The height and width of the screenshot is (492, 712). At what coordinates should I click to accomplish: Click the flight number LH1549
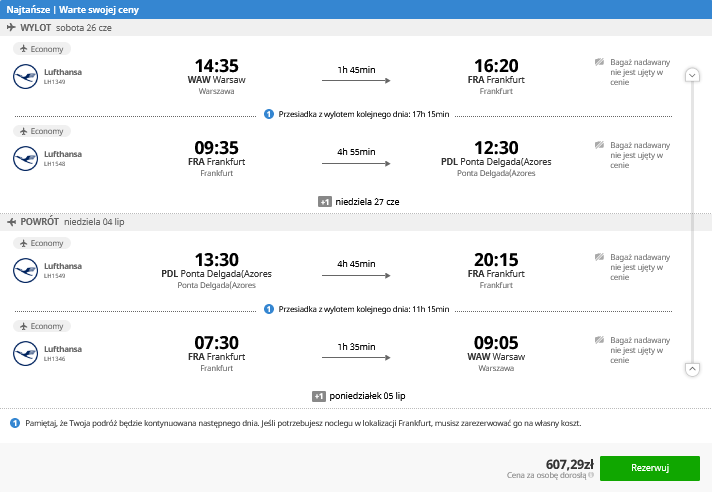click(x=54, y=276)
